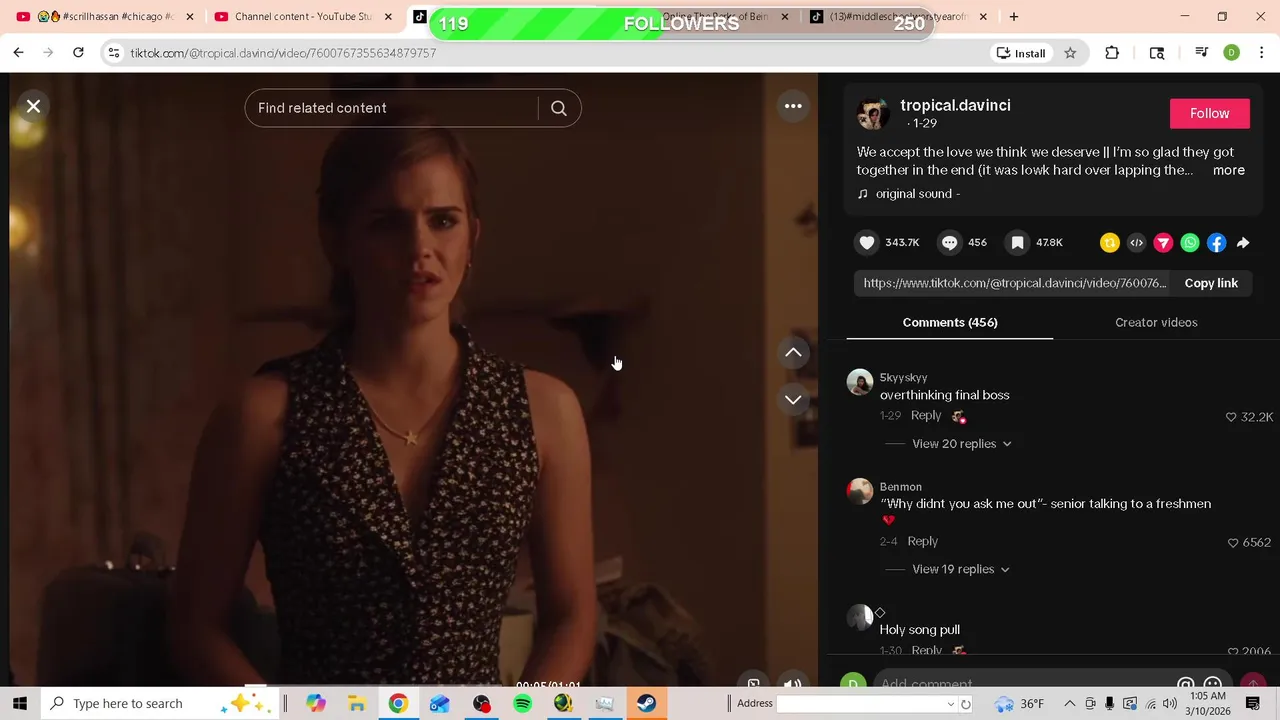Reply to Skyyskyy's comment

pos(926,415)
